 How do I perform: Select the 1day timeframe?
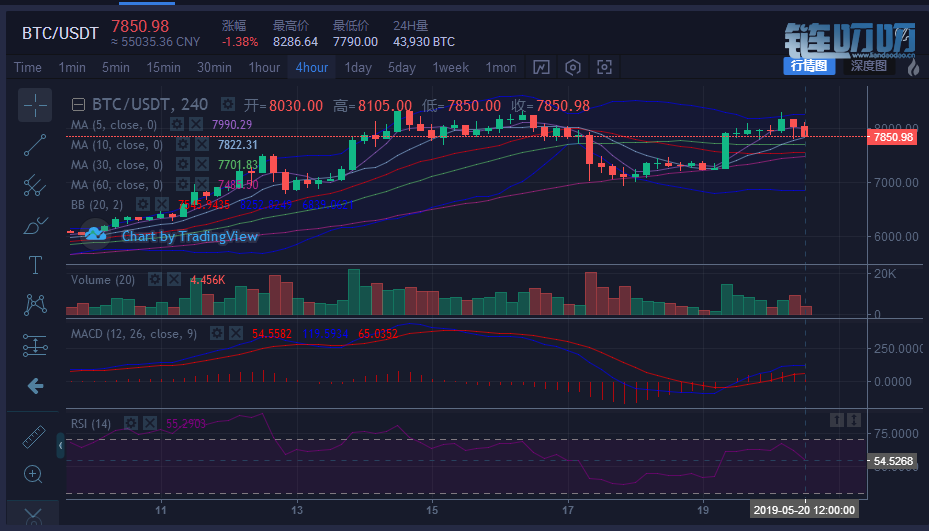[358, 67]
